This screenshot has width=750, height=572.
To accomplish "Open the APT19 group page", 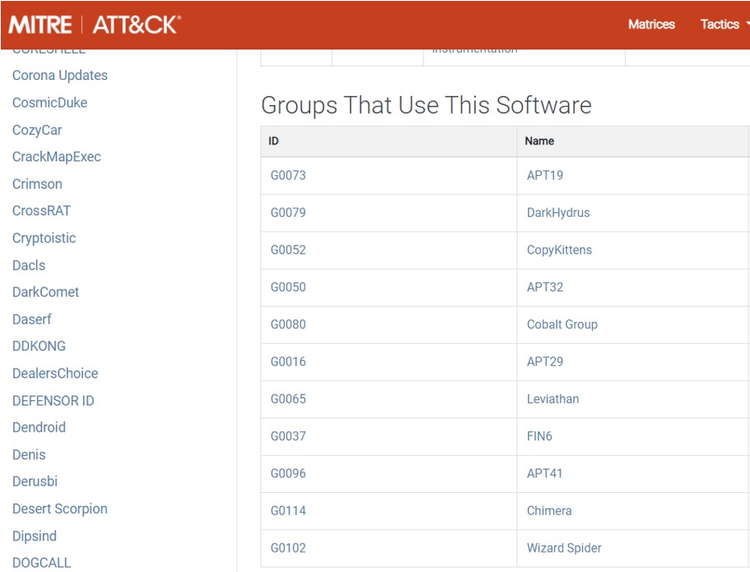I will click(x=545, y=176).
